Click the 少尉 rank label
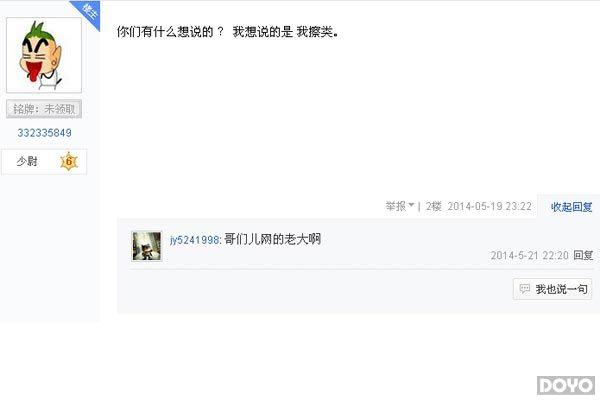Image resolution: width=600 pixels, height=400 pixels. point(27,161)
